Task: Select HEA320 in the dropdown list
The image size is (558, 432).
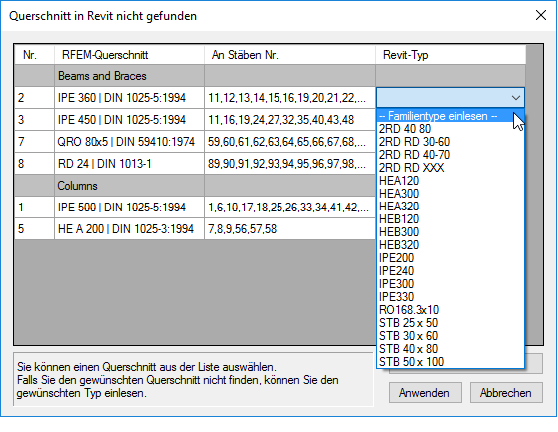Action: tap(450, 206)
